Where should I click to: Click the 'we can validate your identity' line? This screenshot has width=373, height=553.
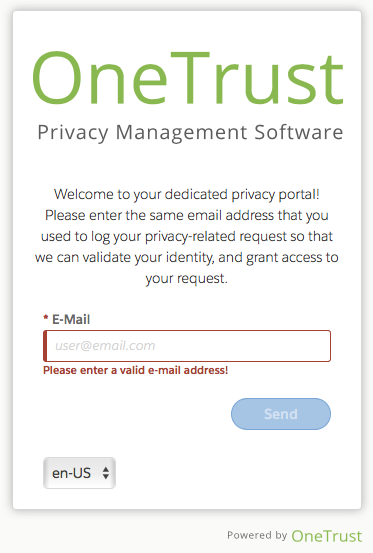[x=186, y=257]
